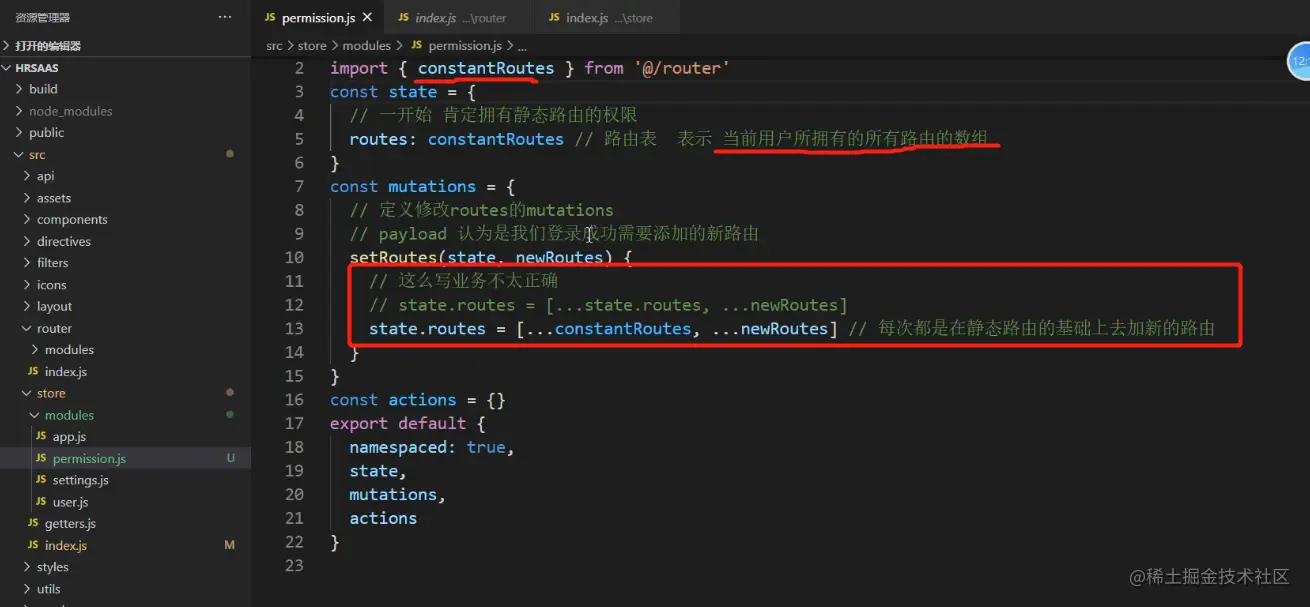The image size is (1310, 607).
Task: Click JS icon on router index.js tab
Action: [403, 18]
